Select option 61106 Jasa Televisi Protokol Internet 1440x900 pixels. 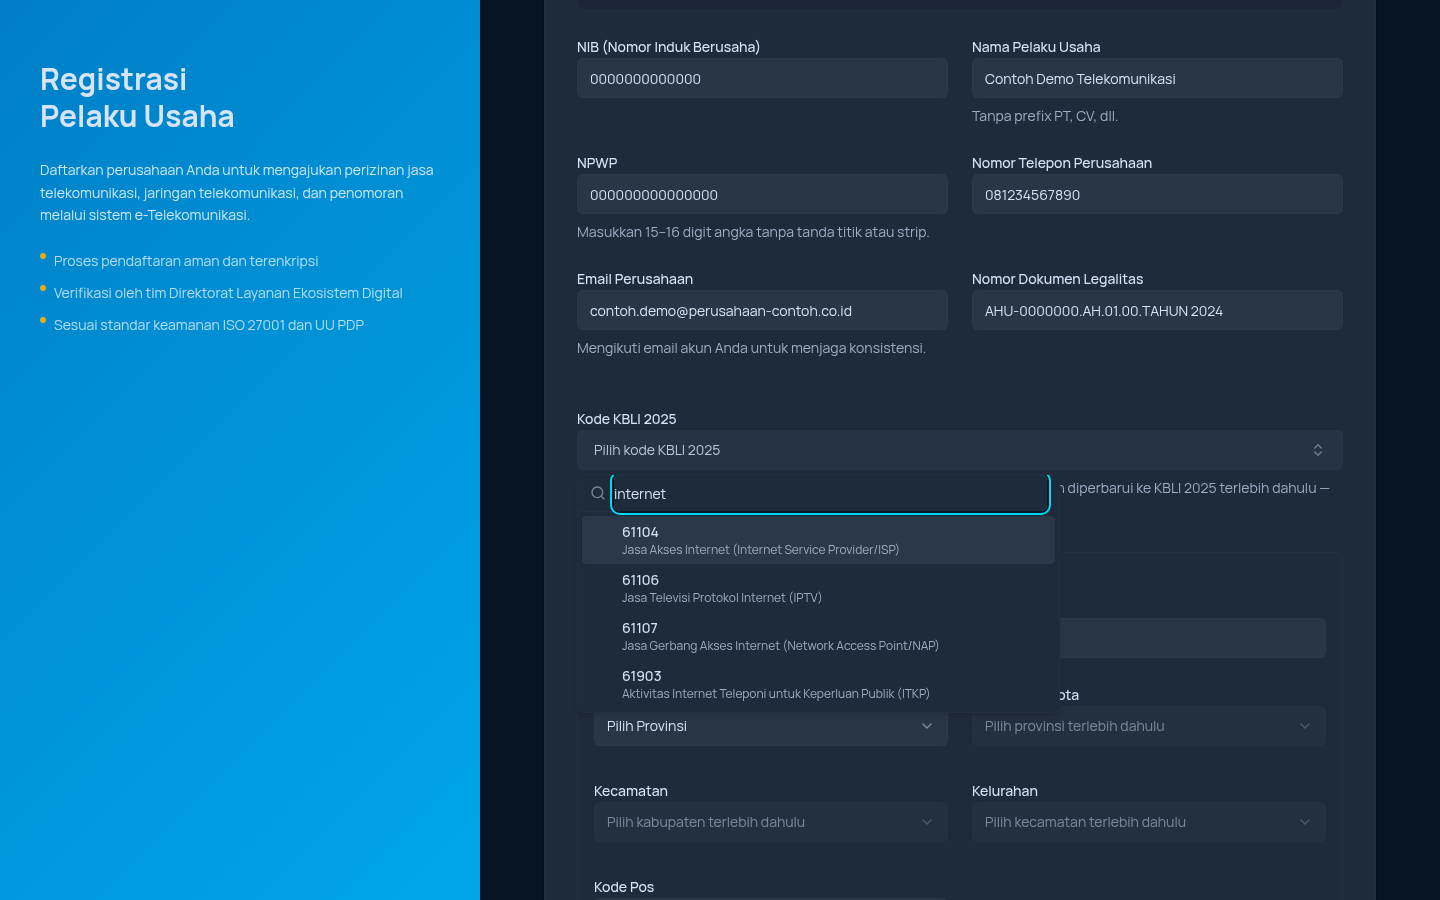pos(818,588)
